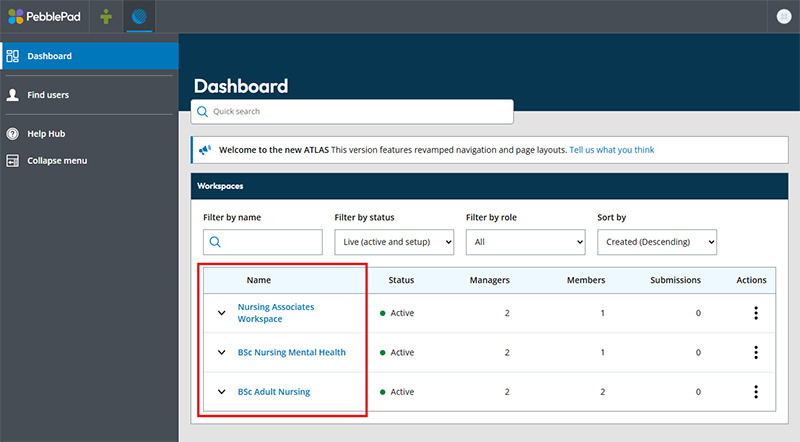Open actions menu for Nursing Associates Workspace
This screenshot has height=442, width=800.
click(756, 313)
